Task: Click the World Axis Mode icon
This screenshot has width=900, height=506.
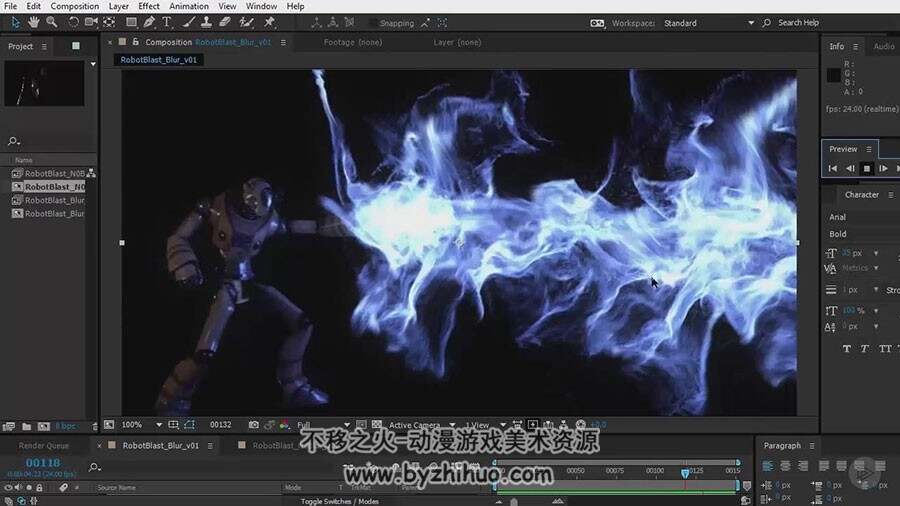Action: point(332,23)
